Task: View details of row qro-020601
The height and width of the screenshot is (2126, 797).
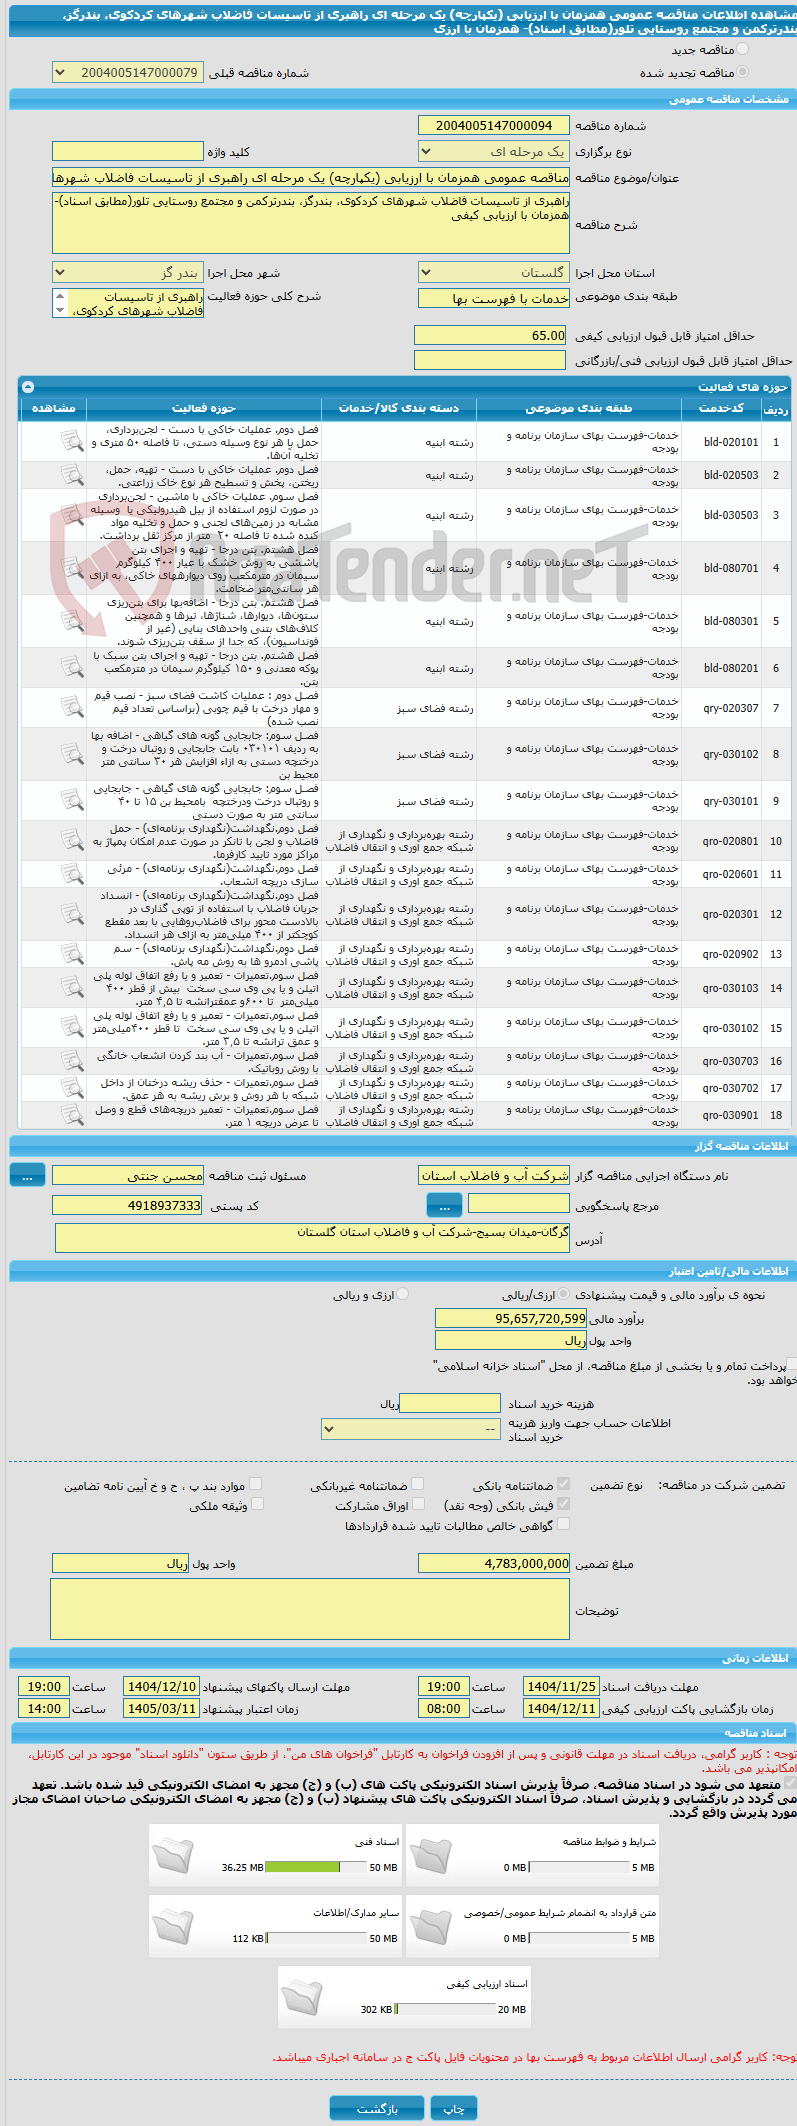Action: [x=71, y=874]
